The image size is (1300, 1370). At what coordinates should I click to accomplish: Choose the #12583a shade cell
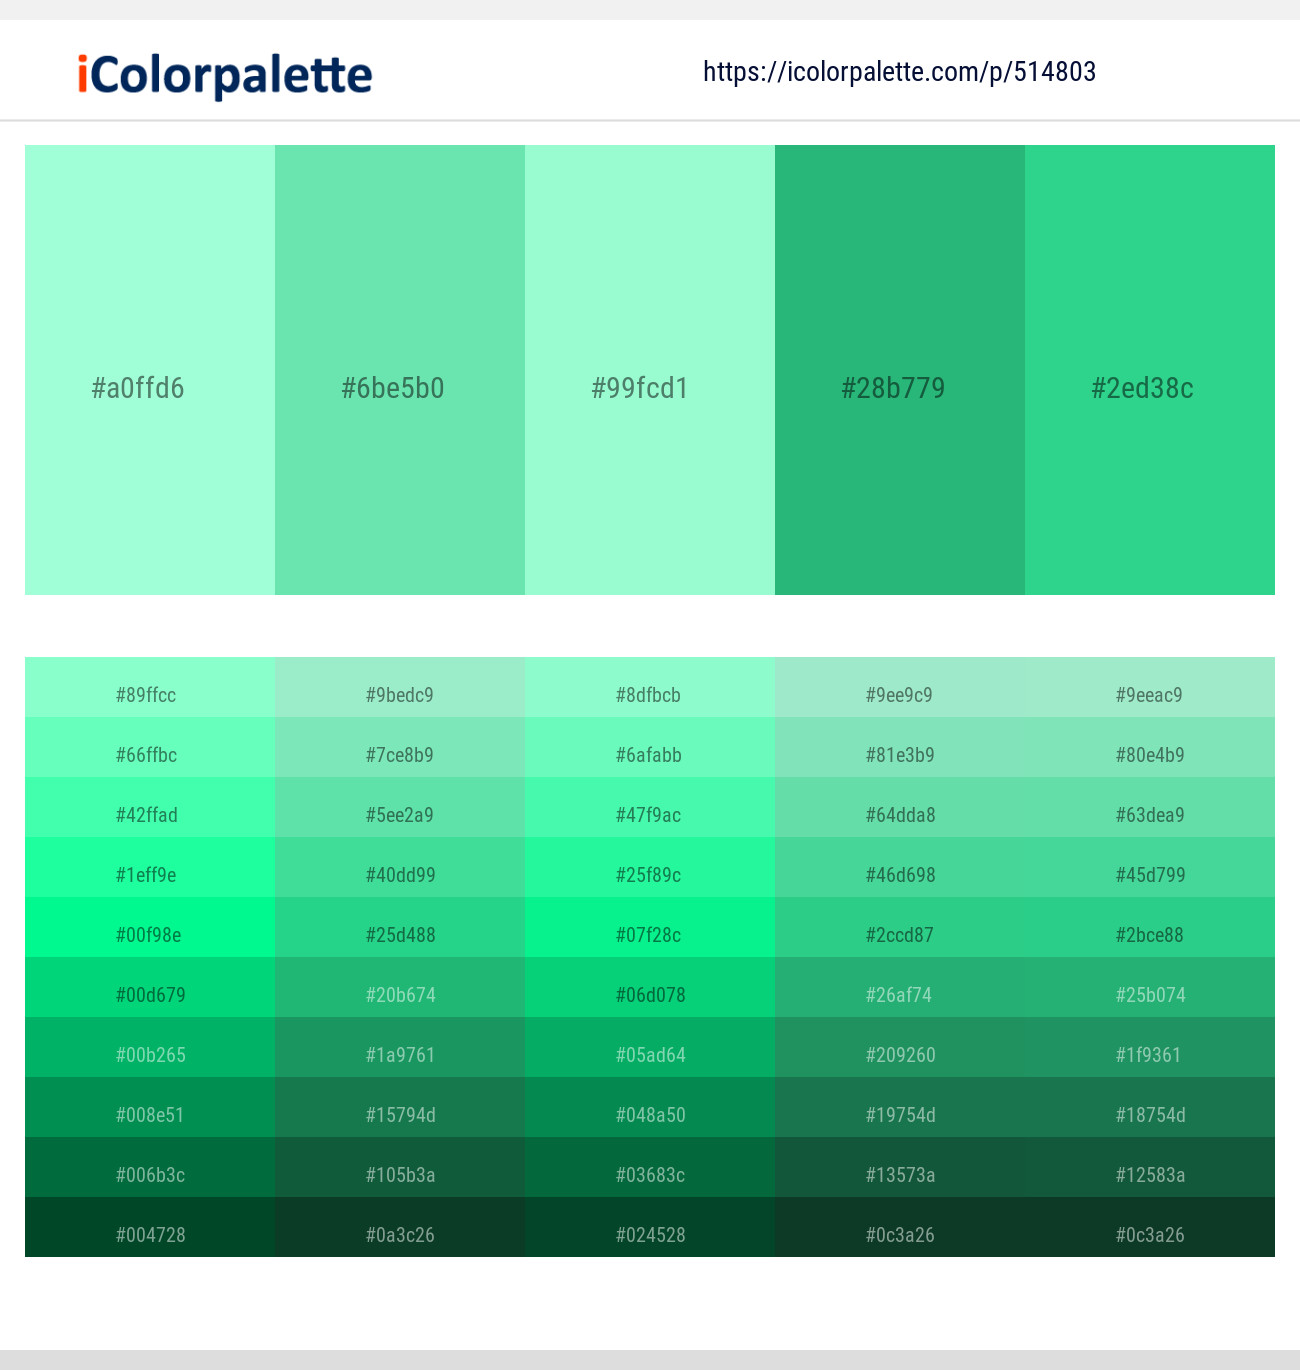pyautogui.click(x=1150, y=1167)
